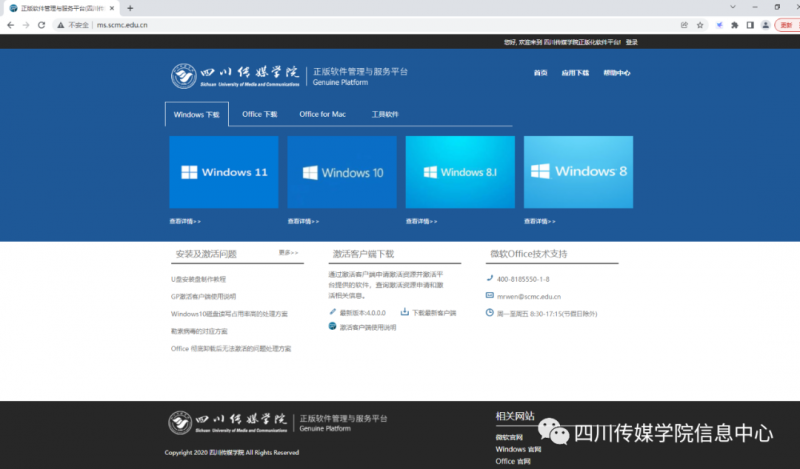Screen dimensions: 800x469
Task: Select the Office for Mac tab
Action: click(x=322, y=115)
